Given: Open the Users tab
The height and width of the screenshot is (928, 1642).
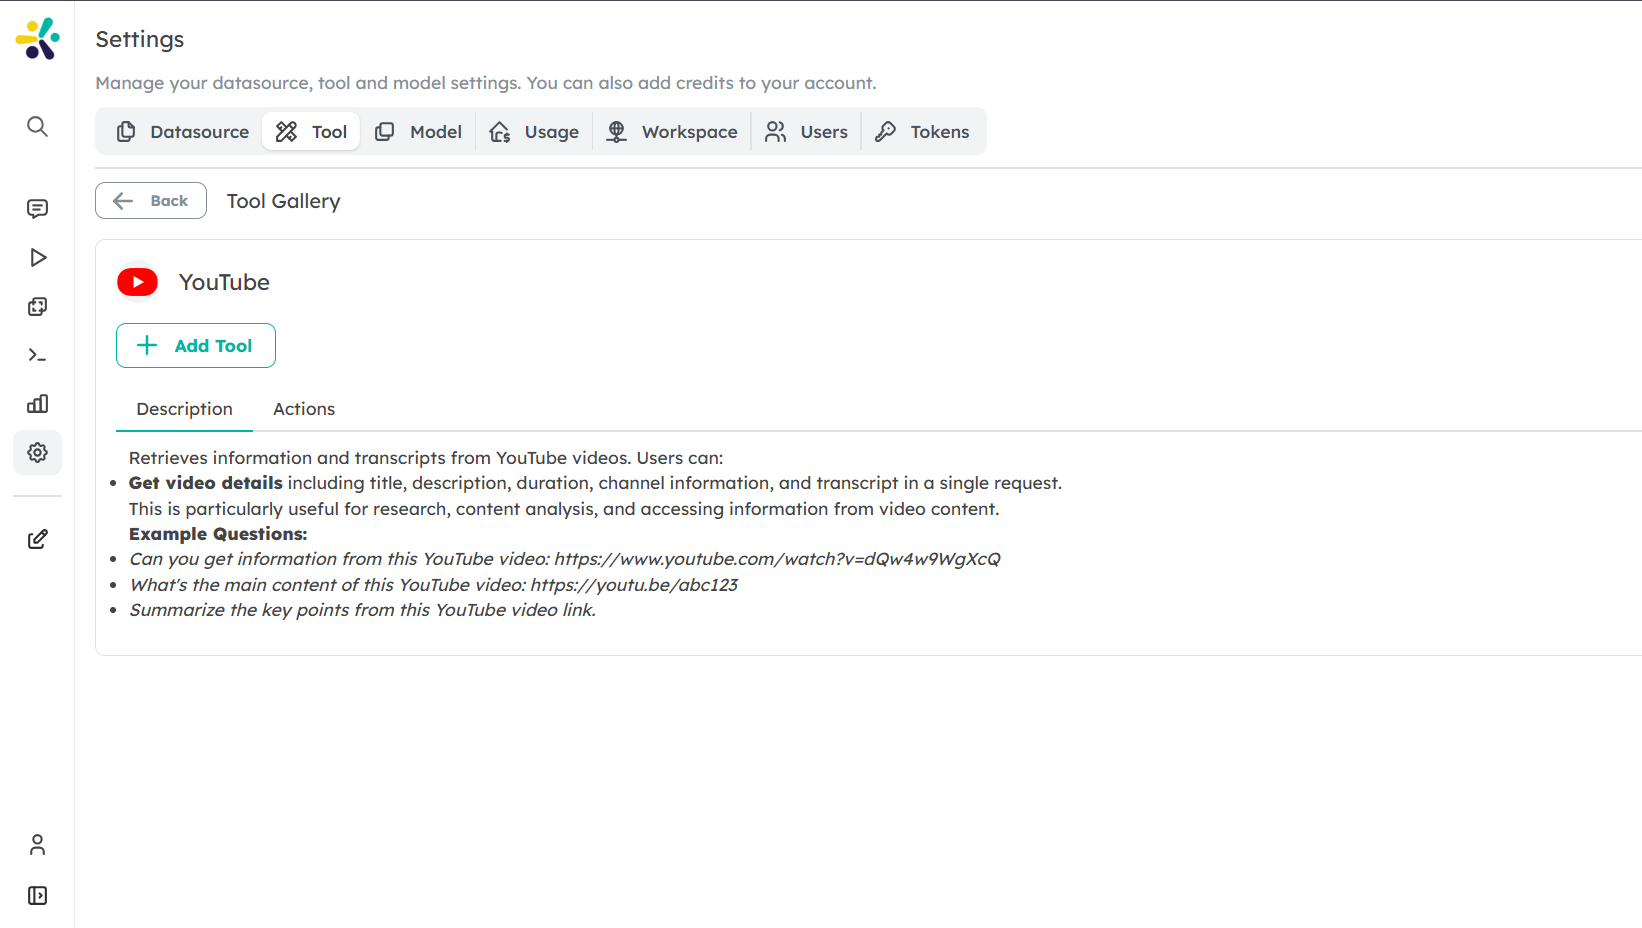Looking at the screenshot, I should tap(806, 132).
